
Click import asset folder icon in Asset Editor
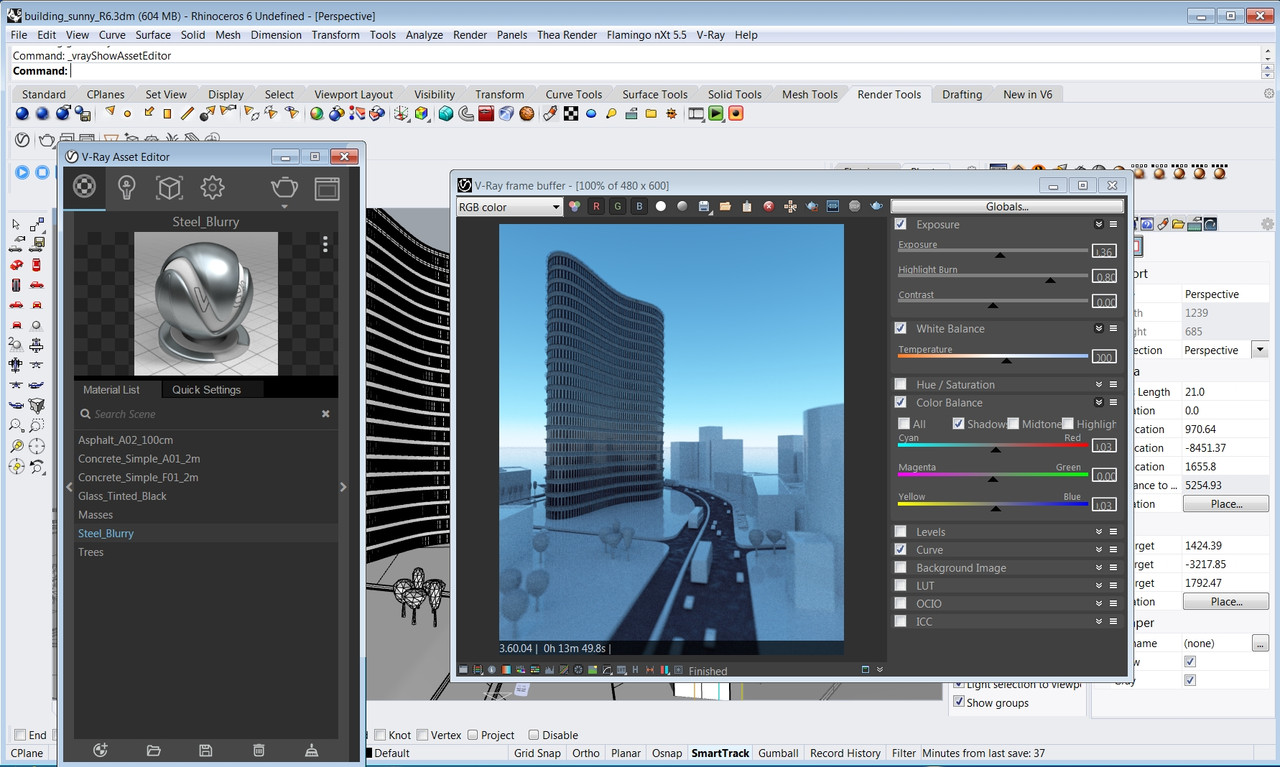pyautogui.click(x=153, y=750)
